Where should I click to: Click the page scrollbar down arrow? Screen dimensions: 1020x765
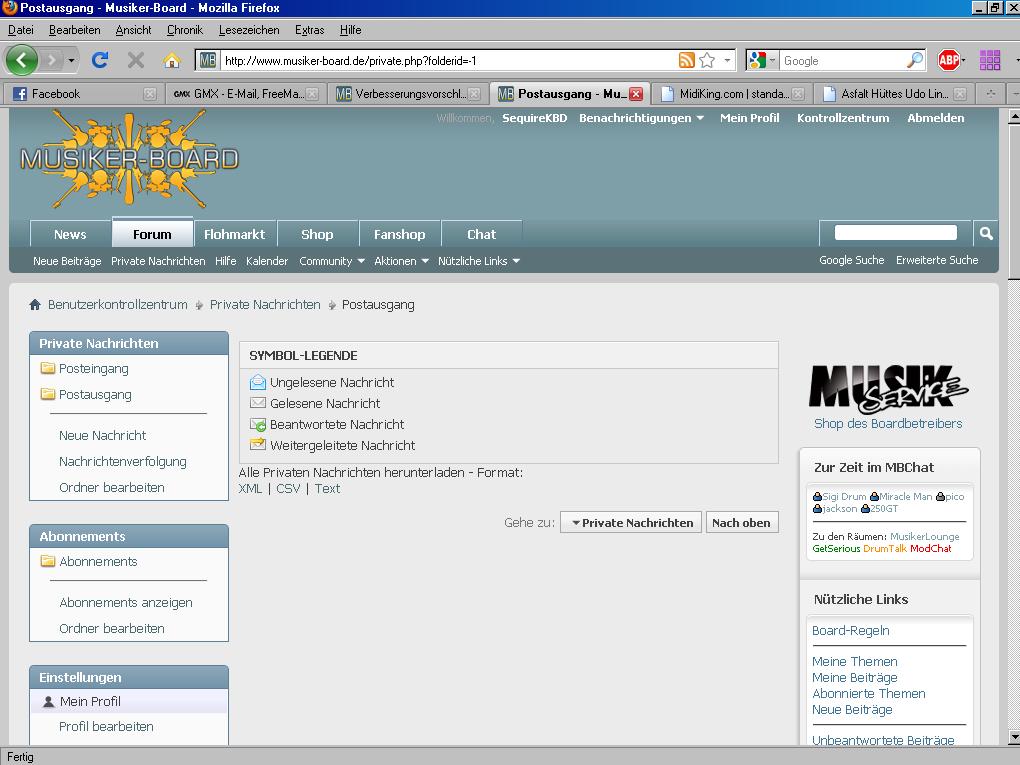(x=1013, y=737)
